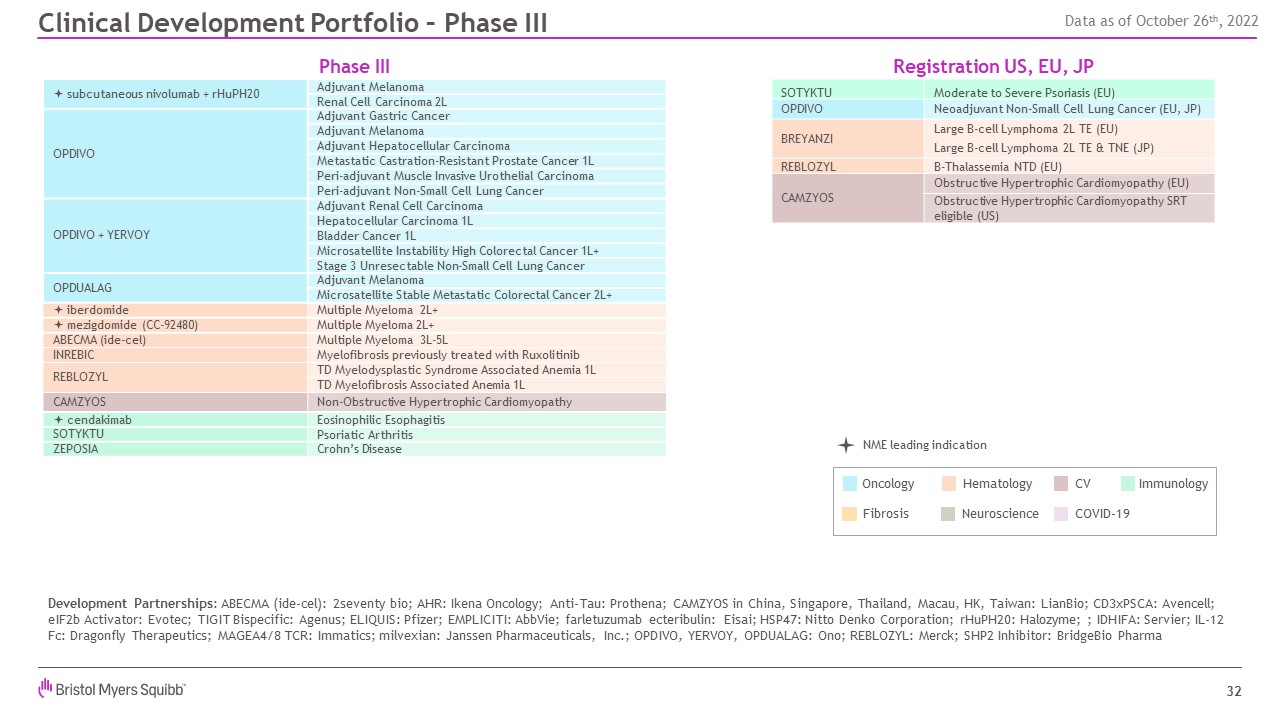Click the slide page number 32

(x=1233, y=691)
